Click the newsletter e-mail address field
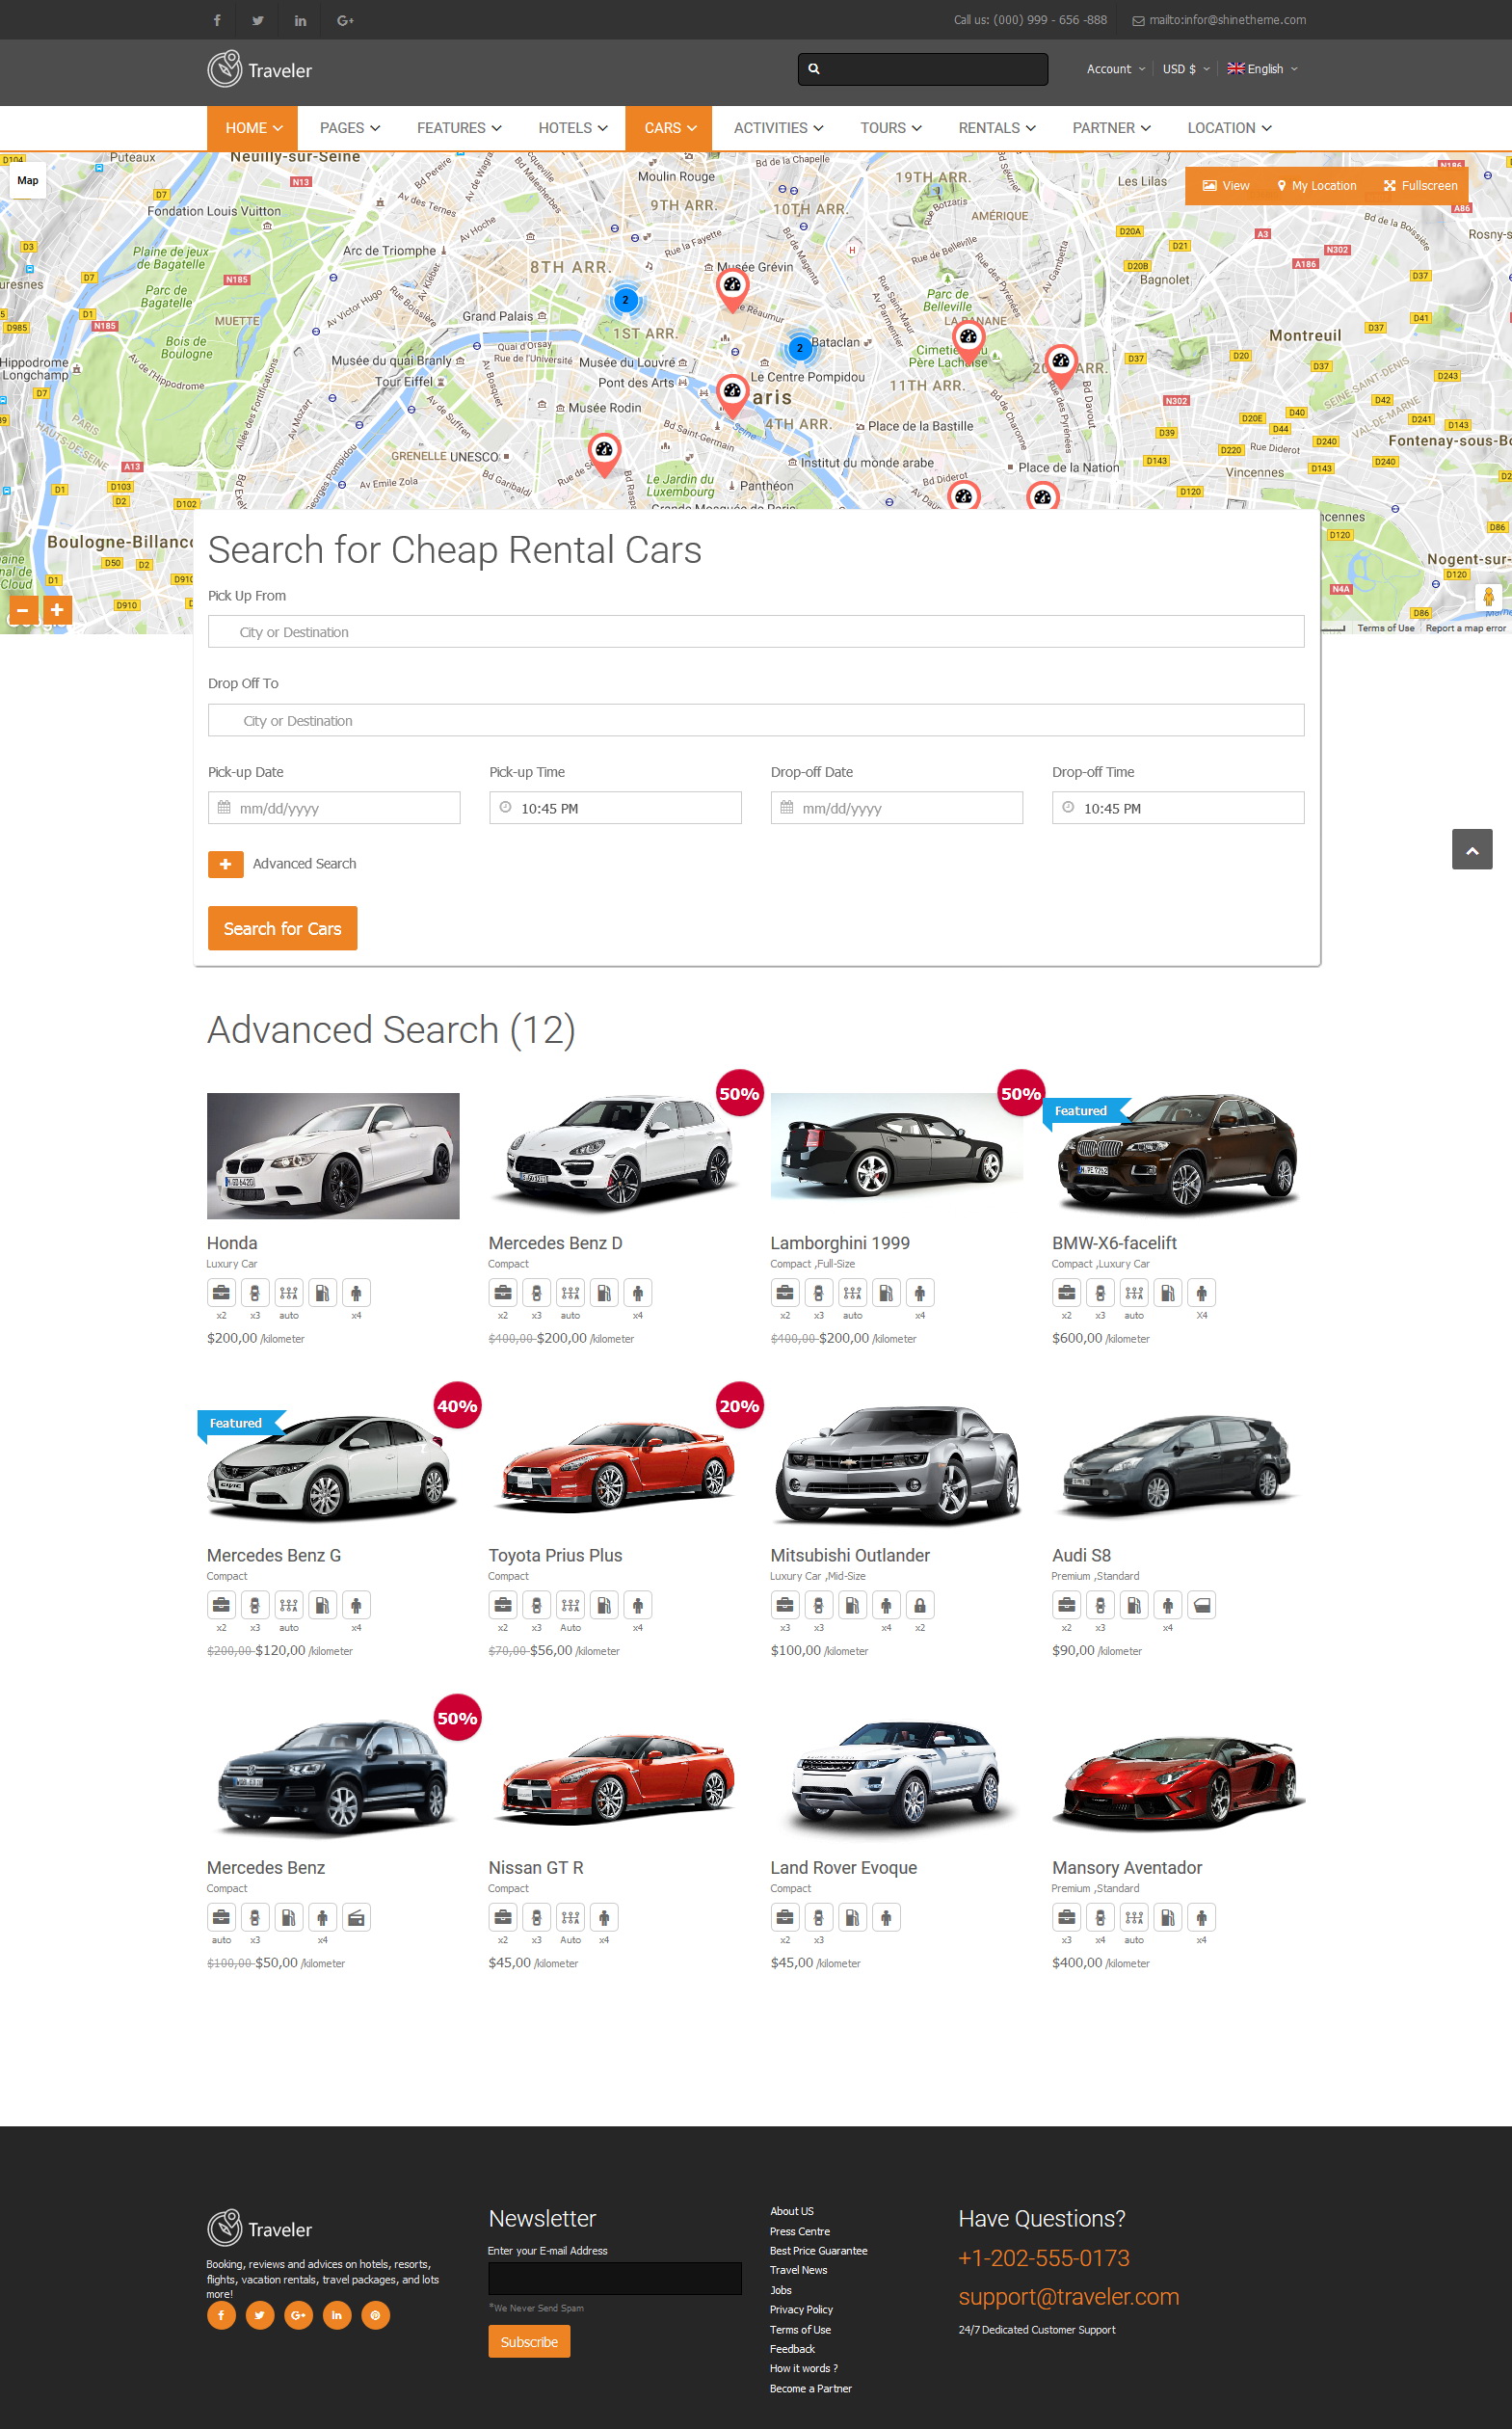The height and width of the screenshot is (2429, 1512). (x=615, y=2279)
